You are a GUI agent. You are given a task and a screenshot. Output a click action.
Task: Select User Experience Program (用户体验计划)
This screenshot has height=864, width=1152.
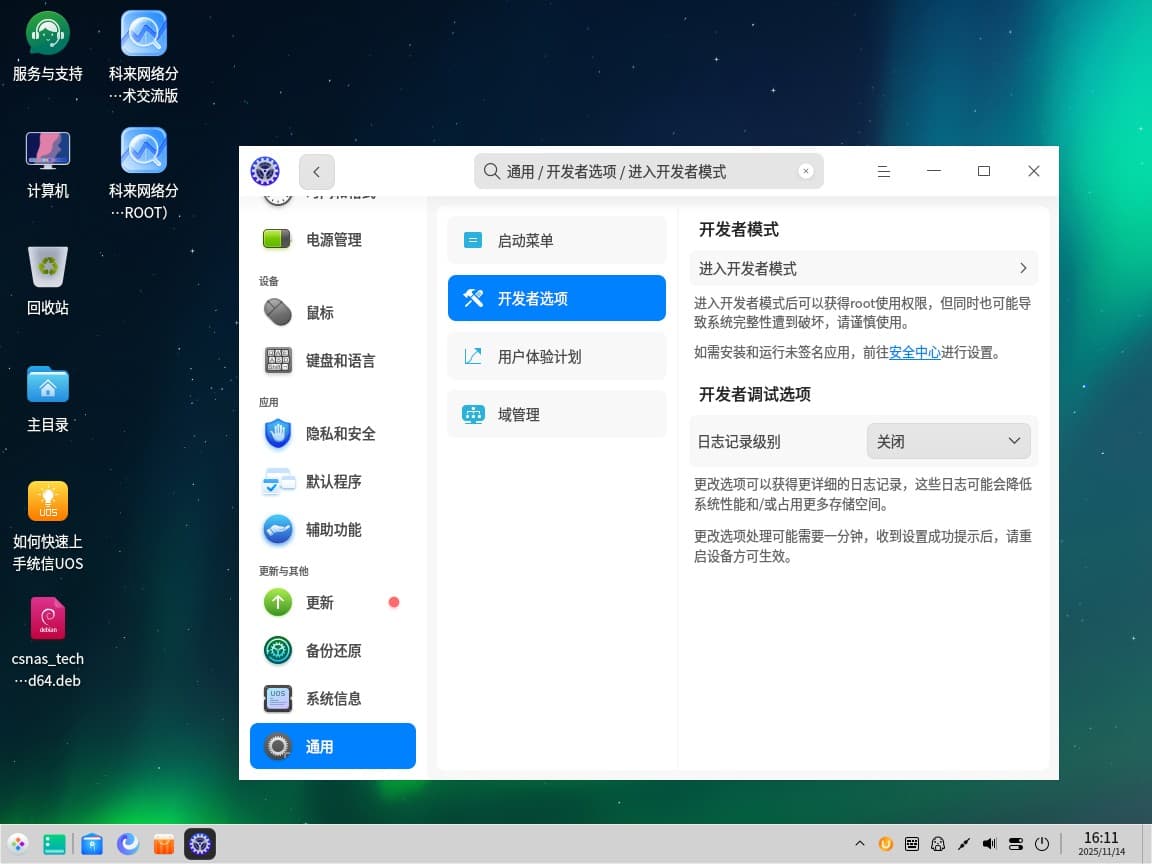[556, 357]
